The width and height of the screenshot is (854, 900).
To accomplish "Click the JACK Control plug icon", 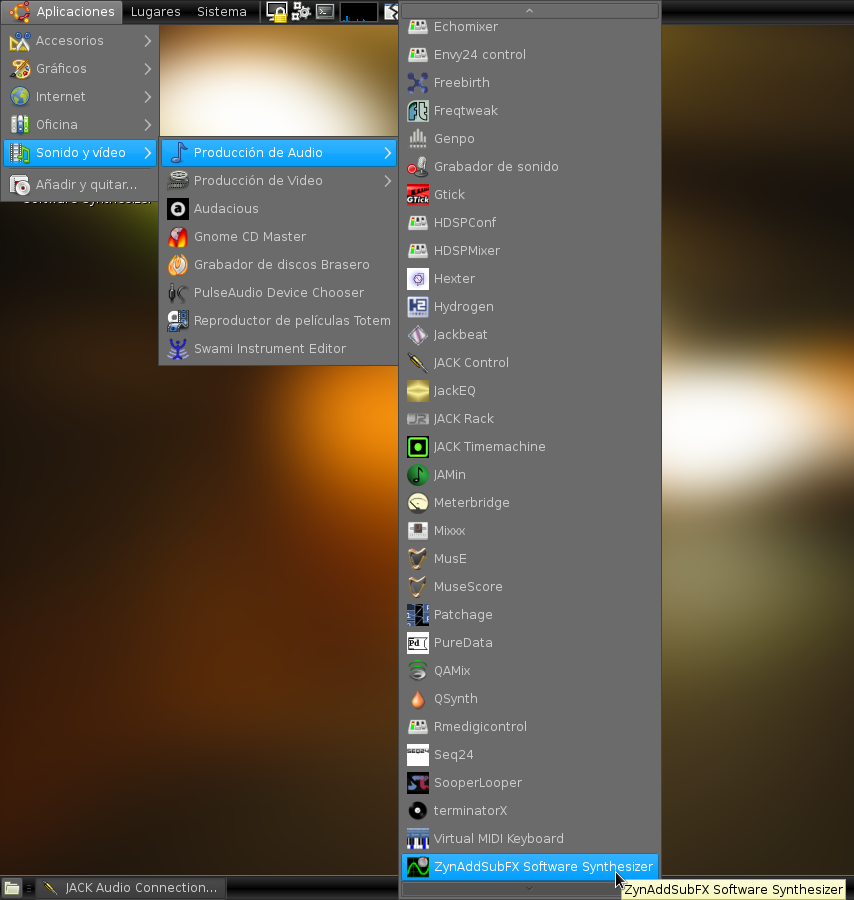I will 418,363.
